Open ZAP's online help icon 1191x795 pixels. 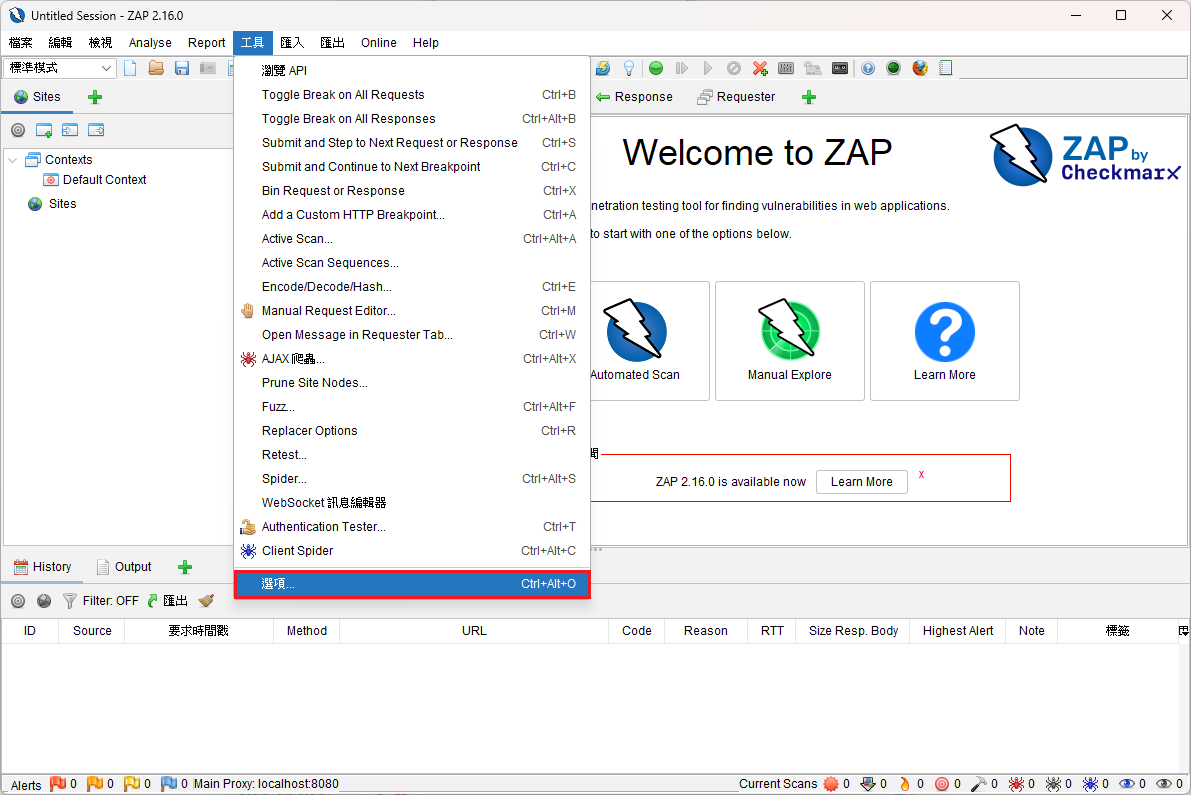[868, 68]
